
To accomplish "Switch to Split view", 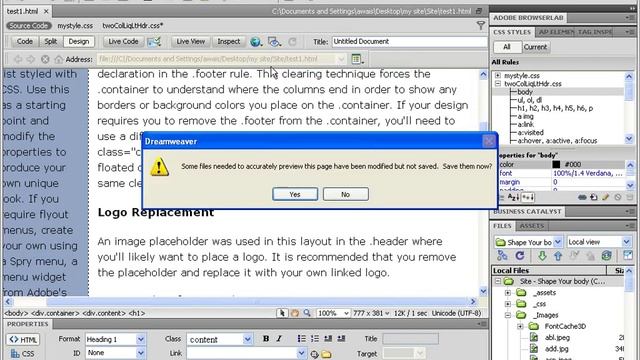I will tap(51, 42).
